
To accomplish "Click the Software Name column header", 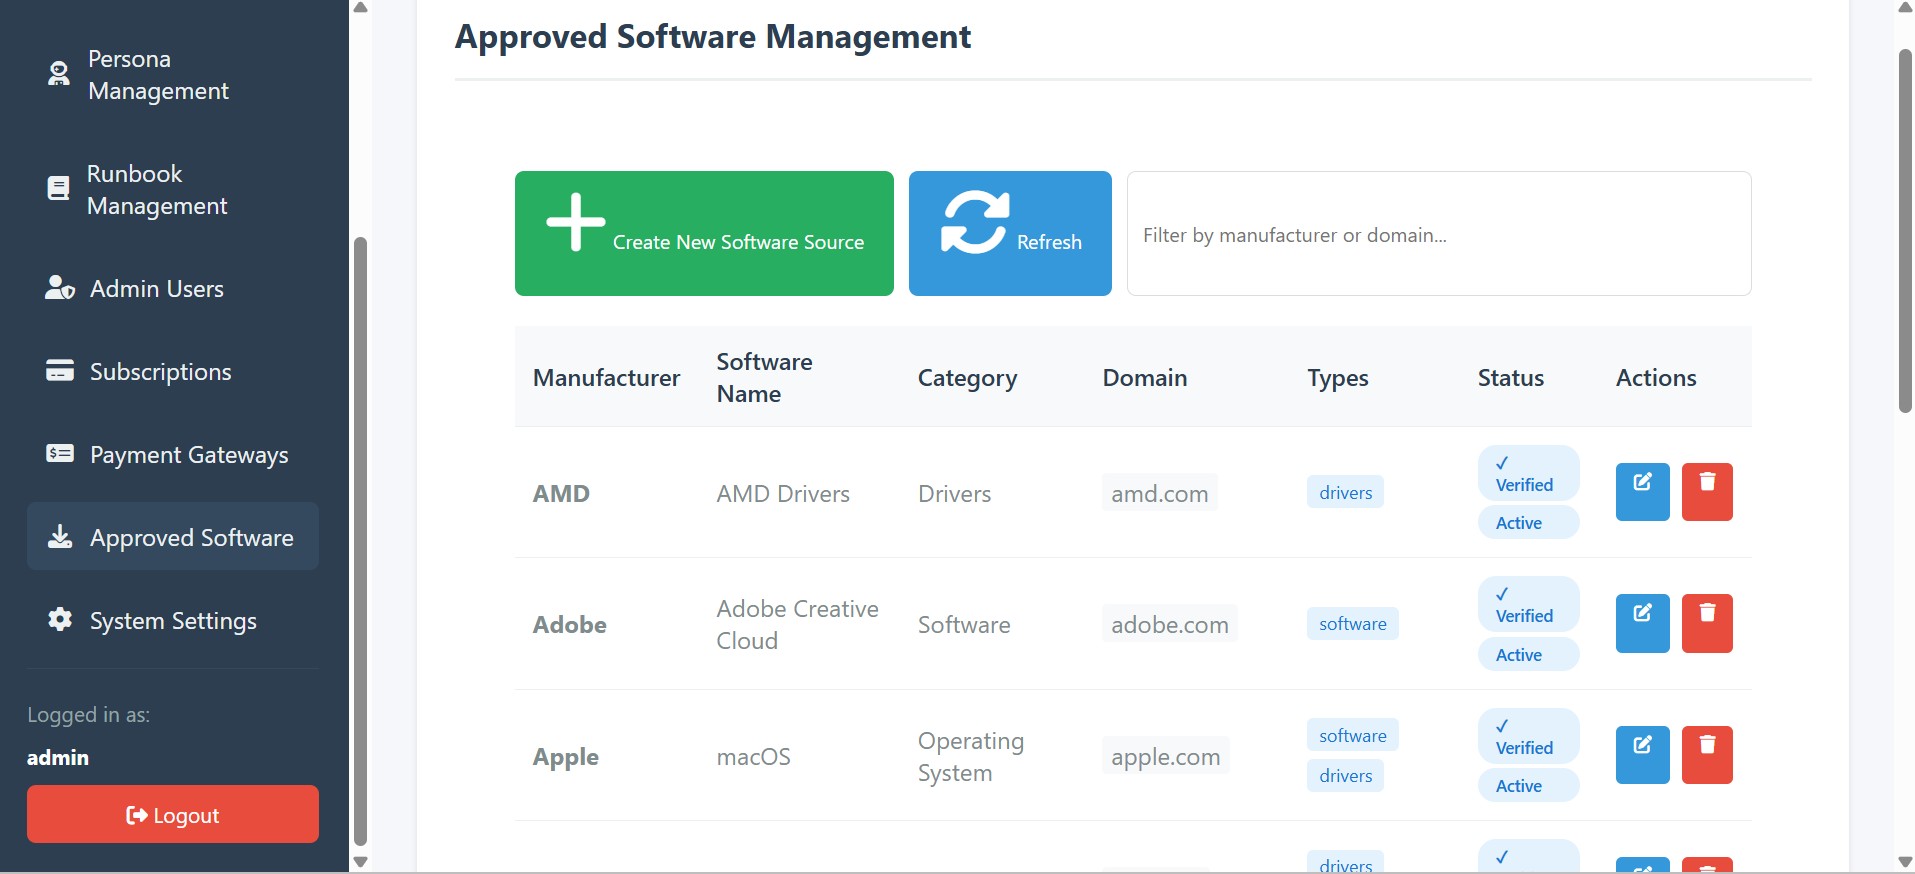I will 764,377.
